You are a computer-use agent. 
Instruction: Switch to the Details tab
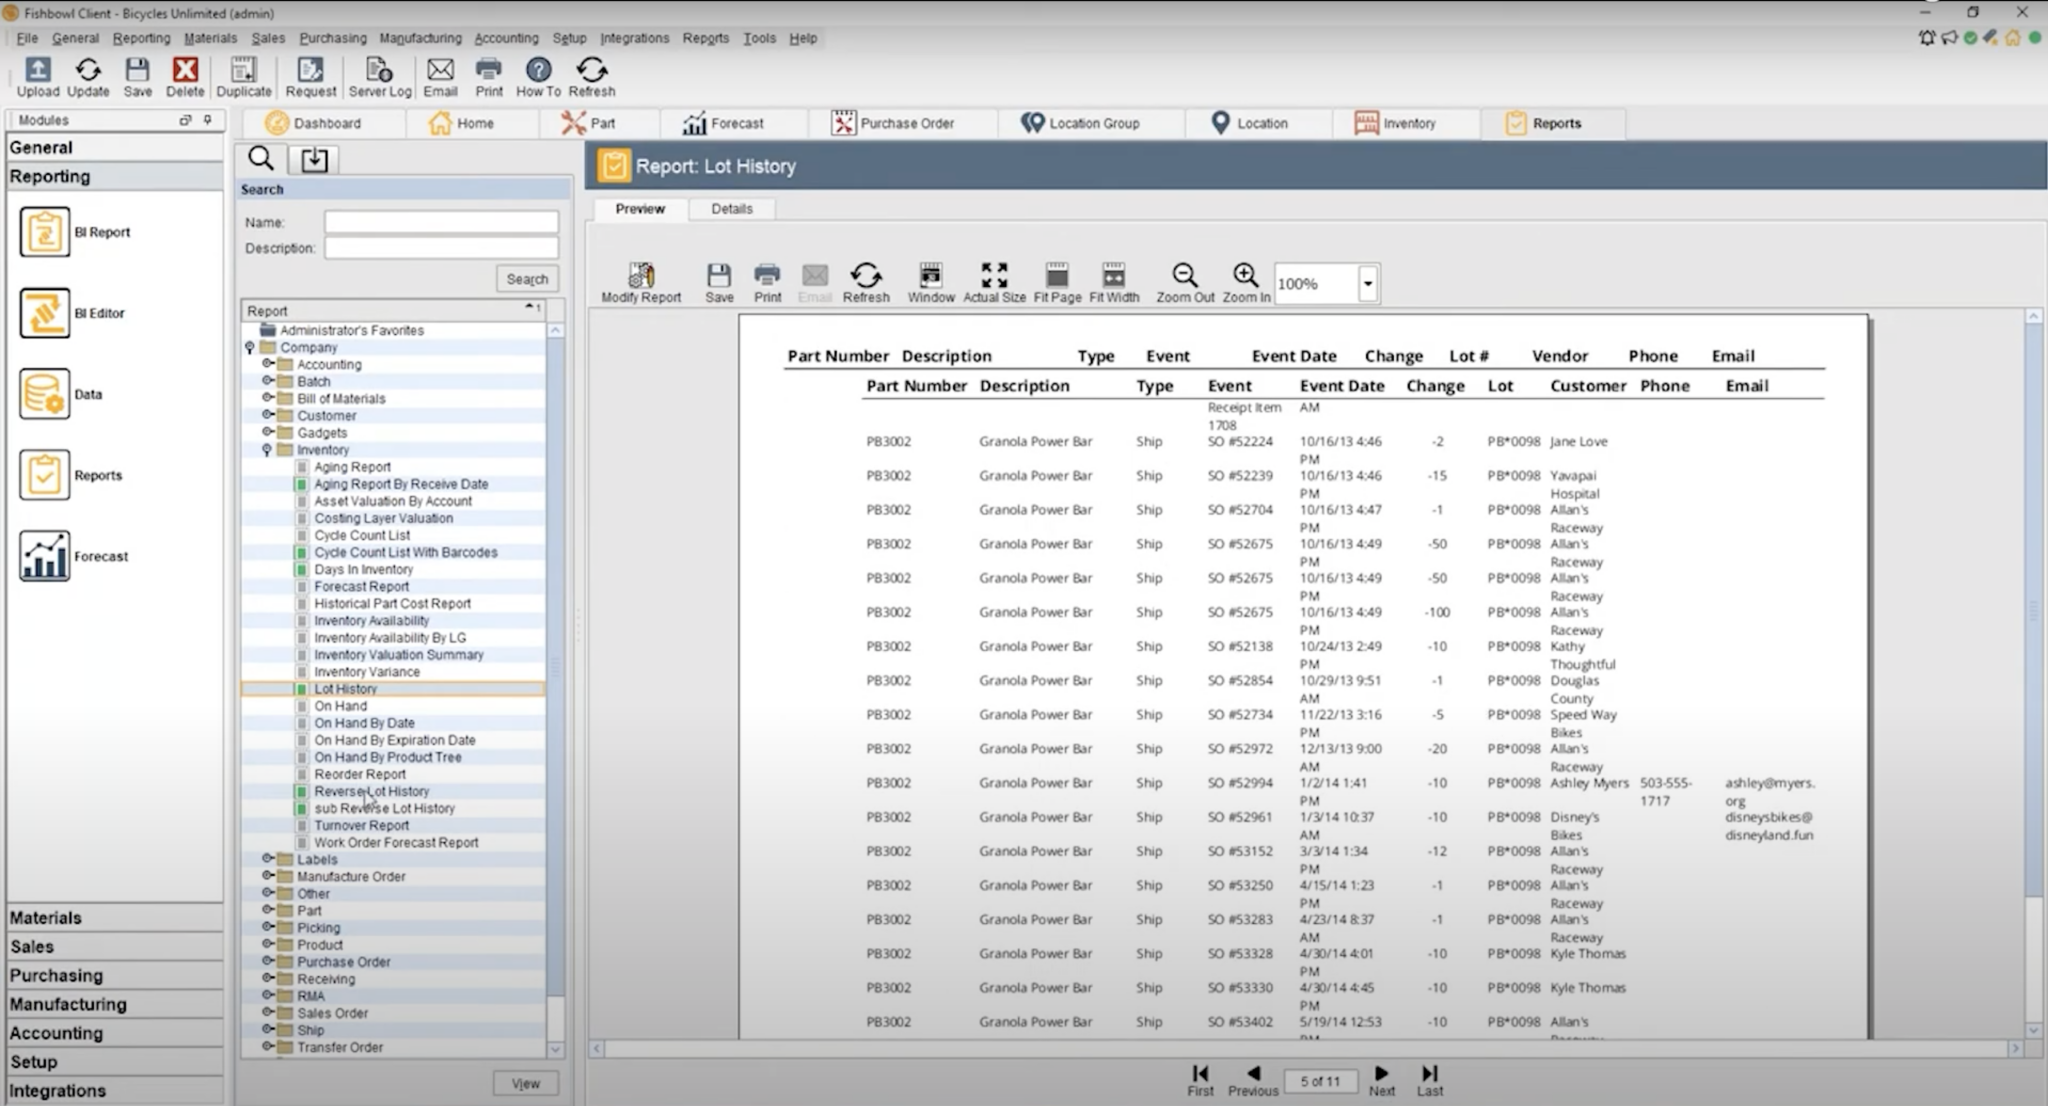click(x=732, y=208)
